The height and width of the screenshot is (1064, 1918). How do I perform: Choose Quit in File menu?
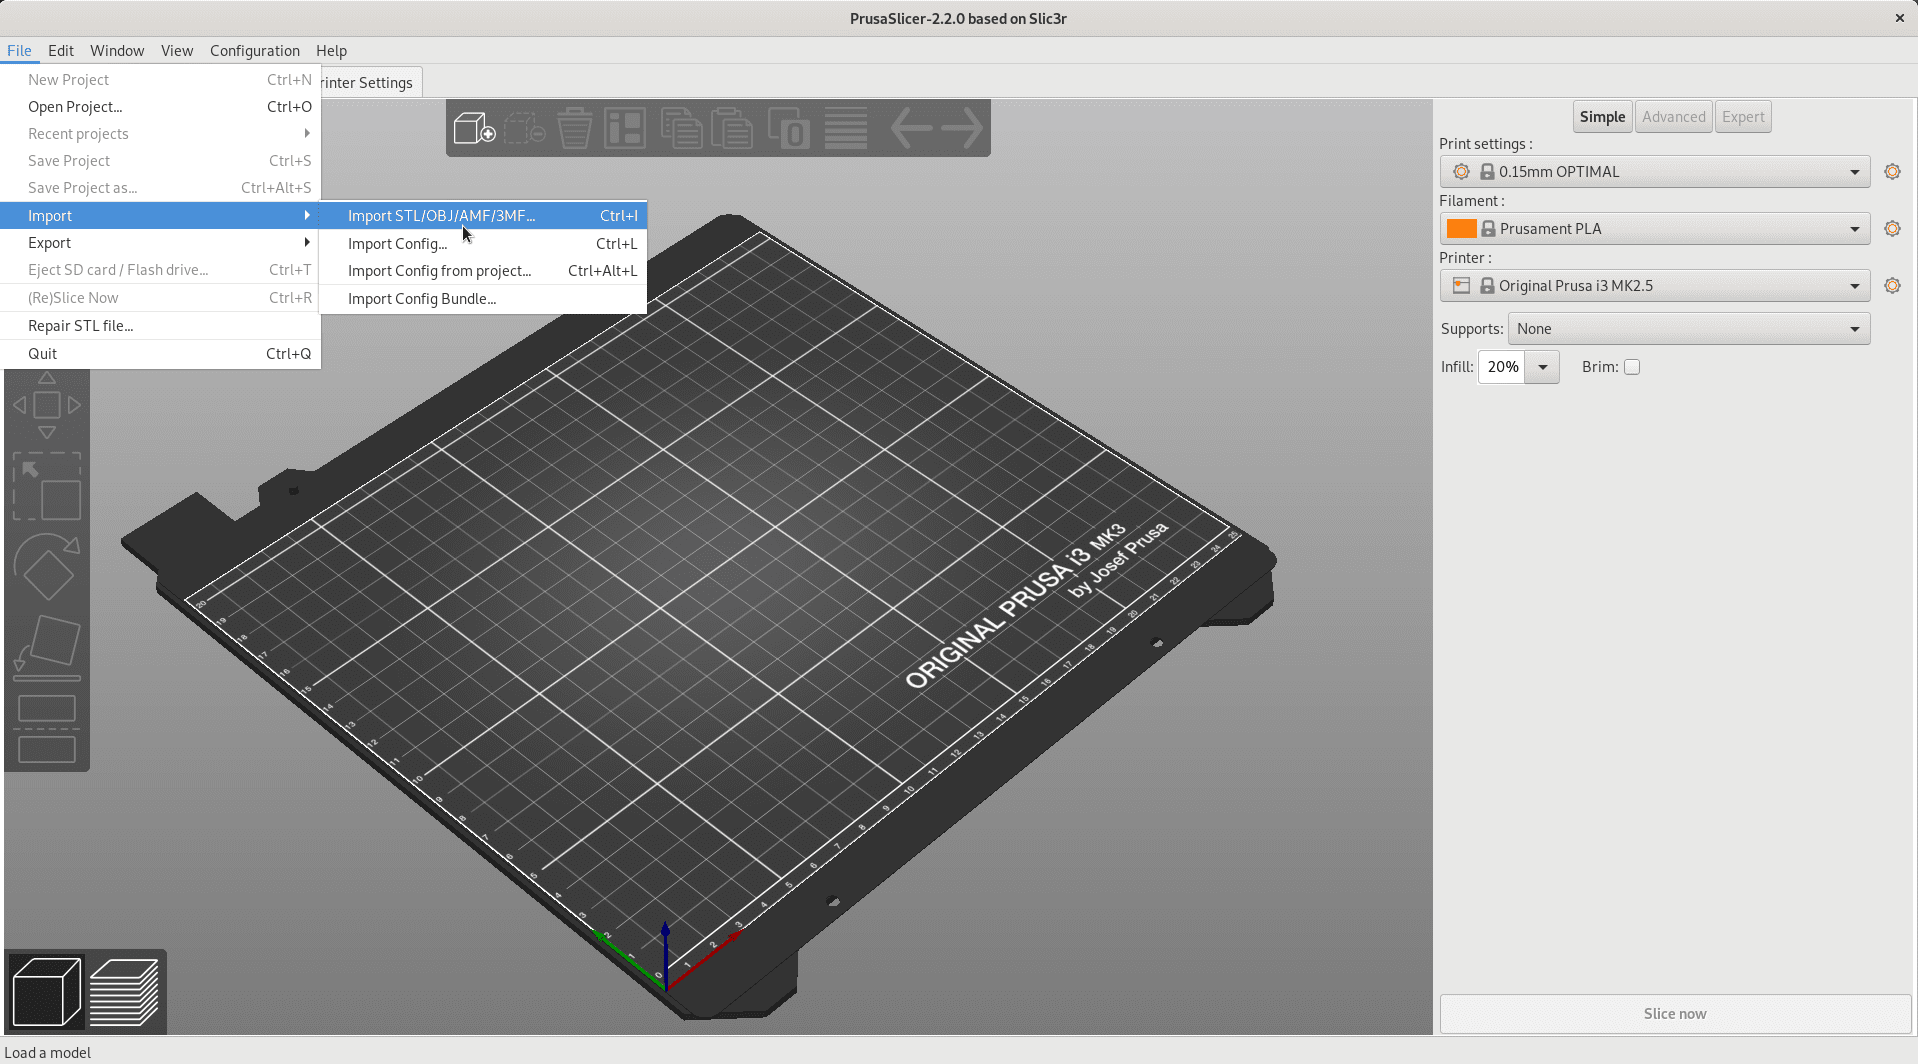click(x=160, y=354)
